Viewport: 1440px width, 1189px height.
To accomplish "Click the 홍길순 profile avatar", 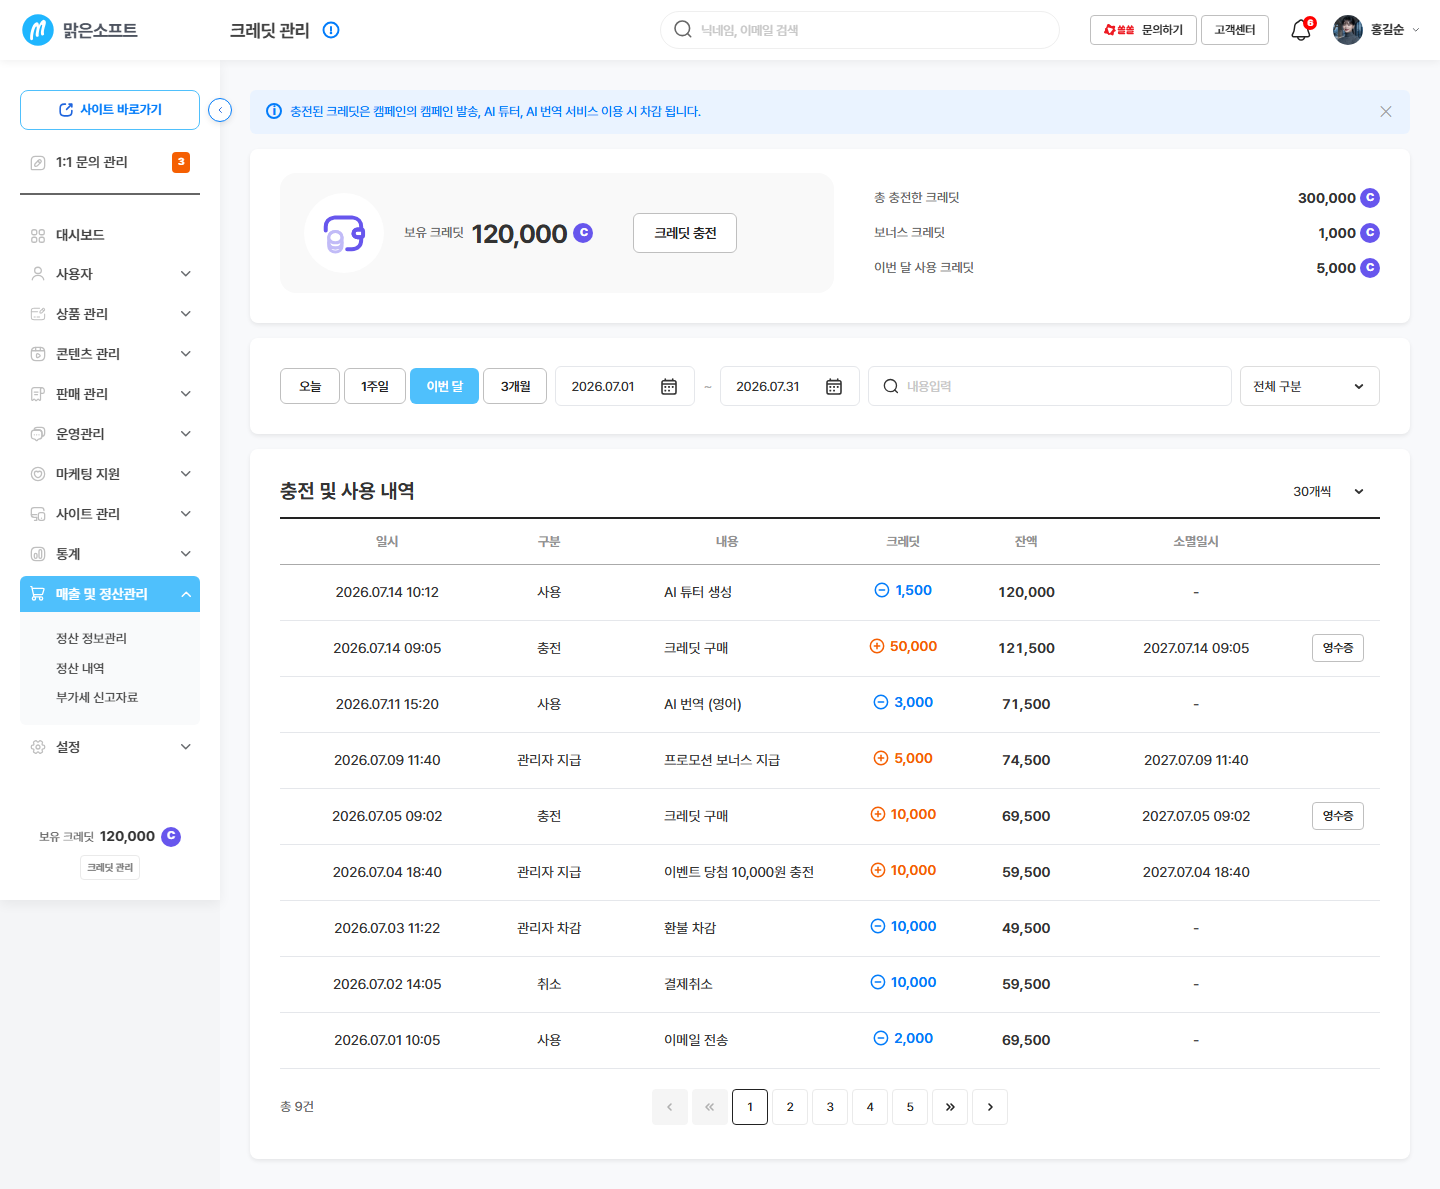I will 1347,30.
